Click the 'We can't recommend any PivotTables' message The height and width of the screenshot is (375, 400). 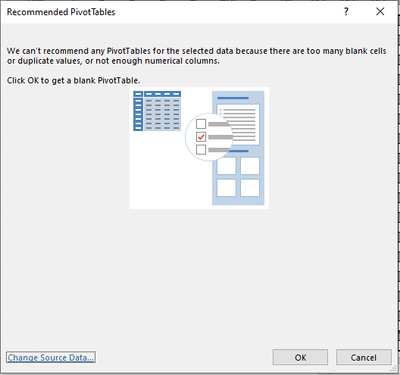[x=196, y=56]
